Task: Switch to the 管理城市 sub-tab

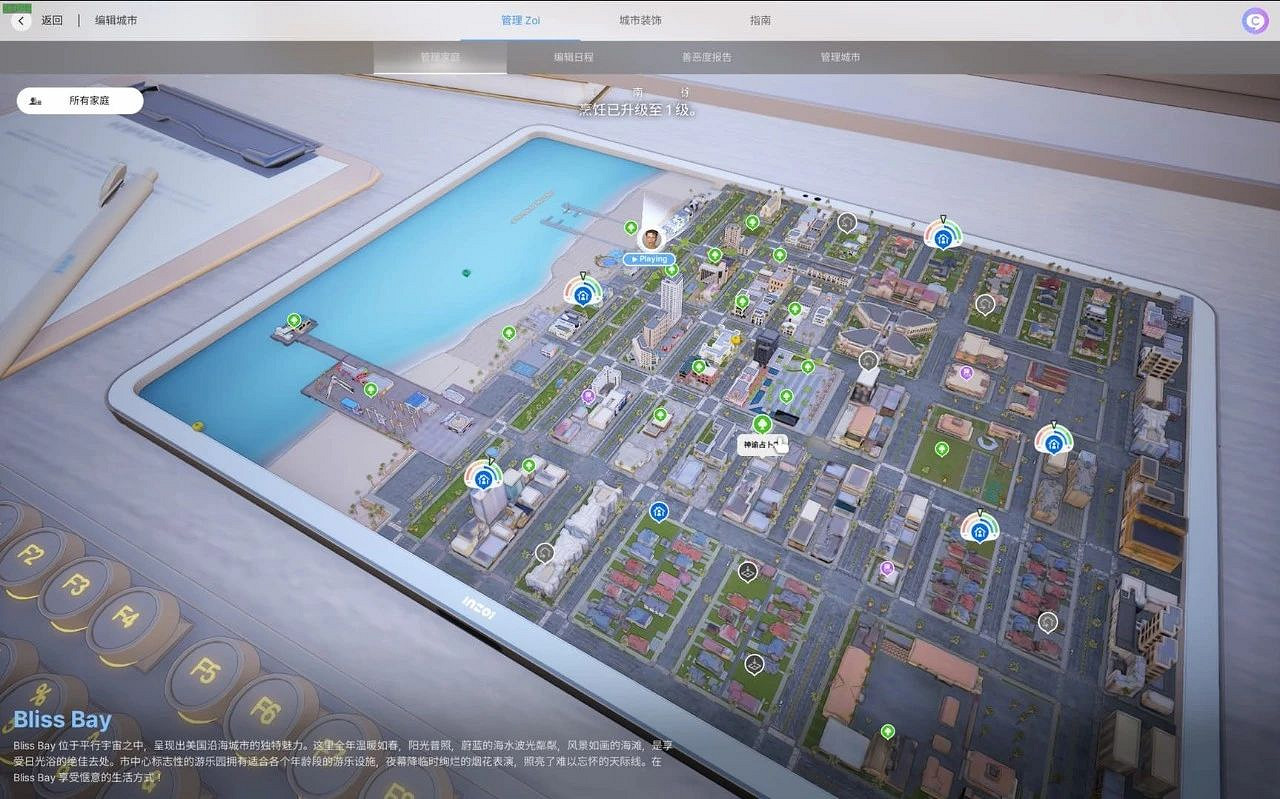Action: pyautogui.click(x=840, y=57)
